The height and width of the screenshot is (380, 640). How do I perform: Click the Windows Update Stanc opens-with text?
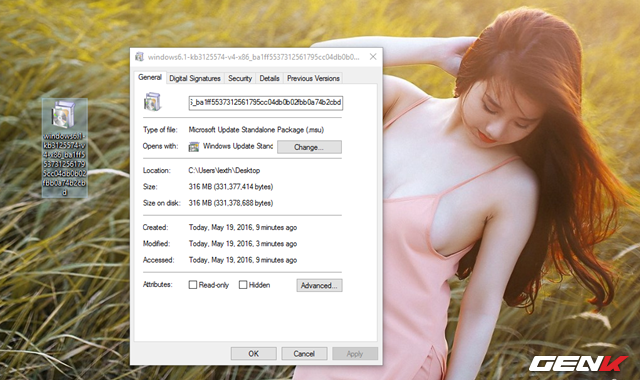pyautogui.click(x=238, y=146)
